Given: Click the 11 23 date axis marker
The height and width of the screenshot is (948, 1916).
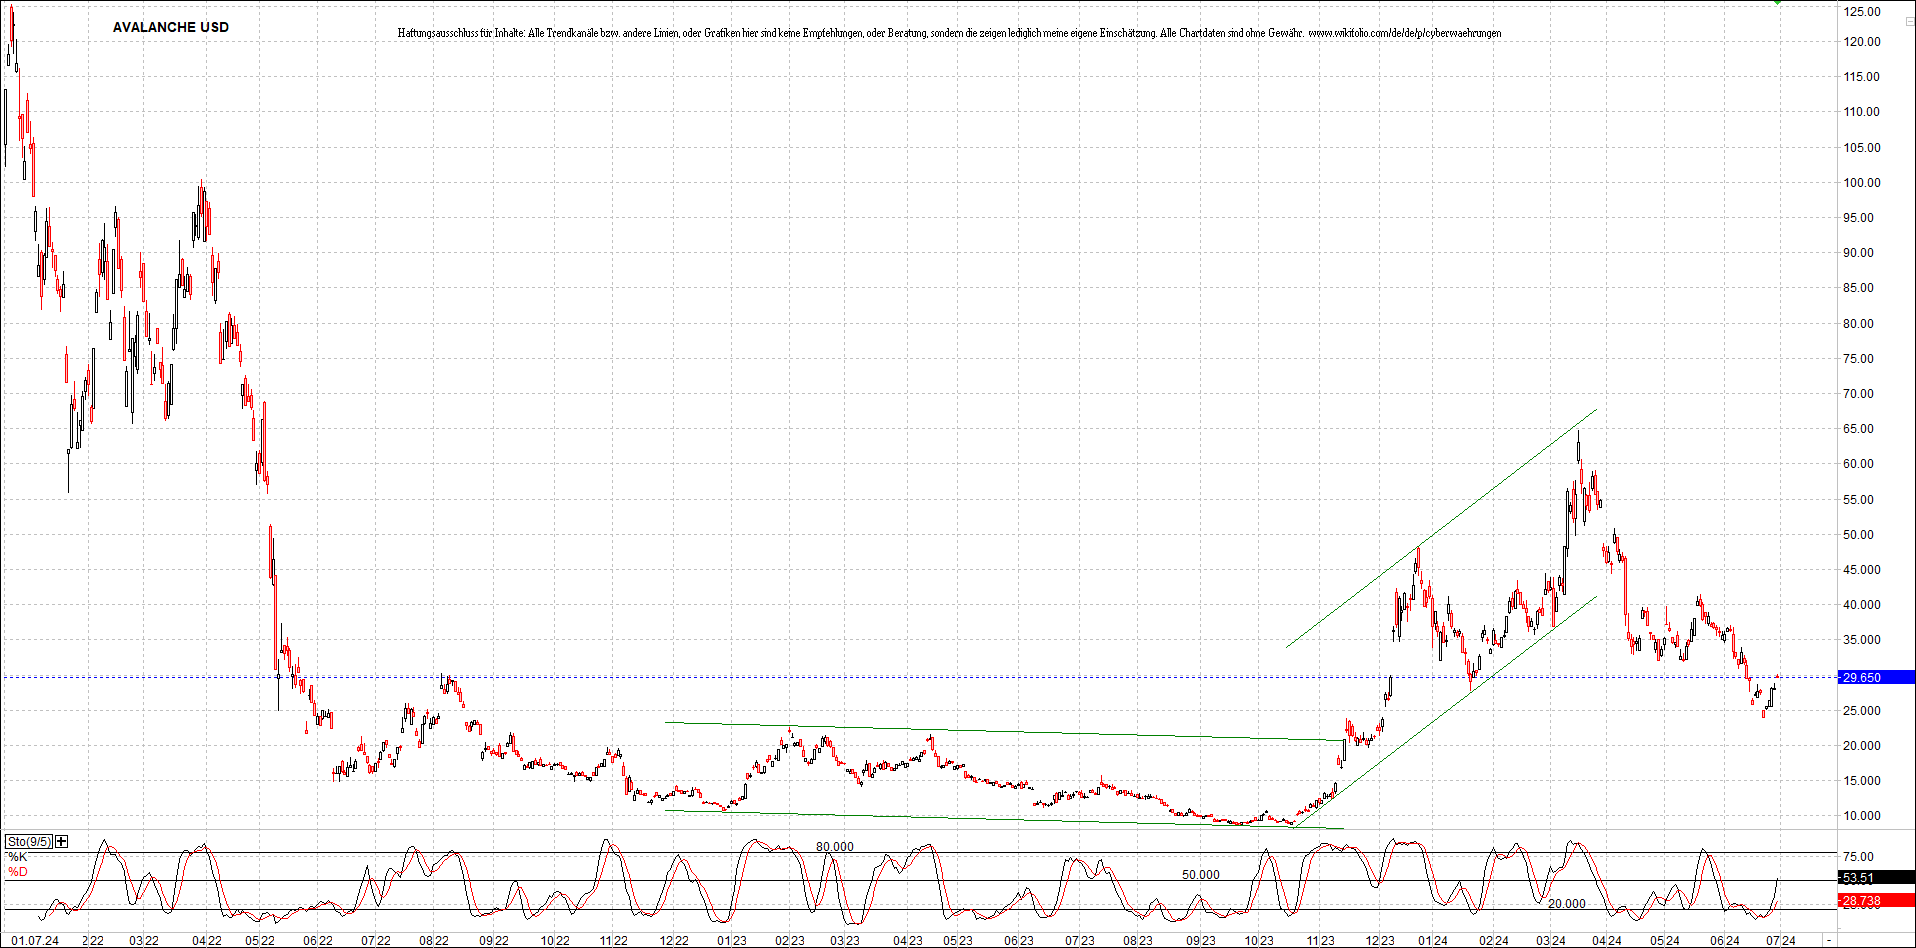Looking at the screenshot, I should tap(1321, 941).
